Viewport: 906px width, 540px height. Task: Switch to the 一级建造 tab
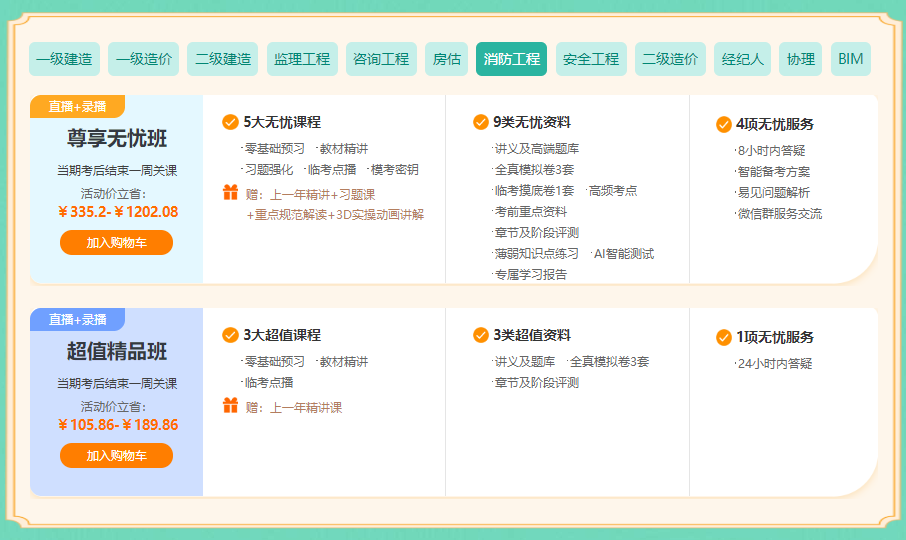[x=64, y=59]
